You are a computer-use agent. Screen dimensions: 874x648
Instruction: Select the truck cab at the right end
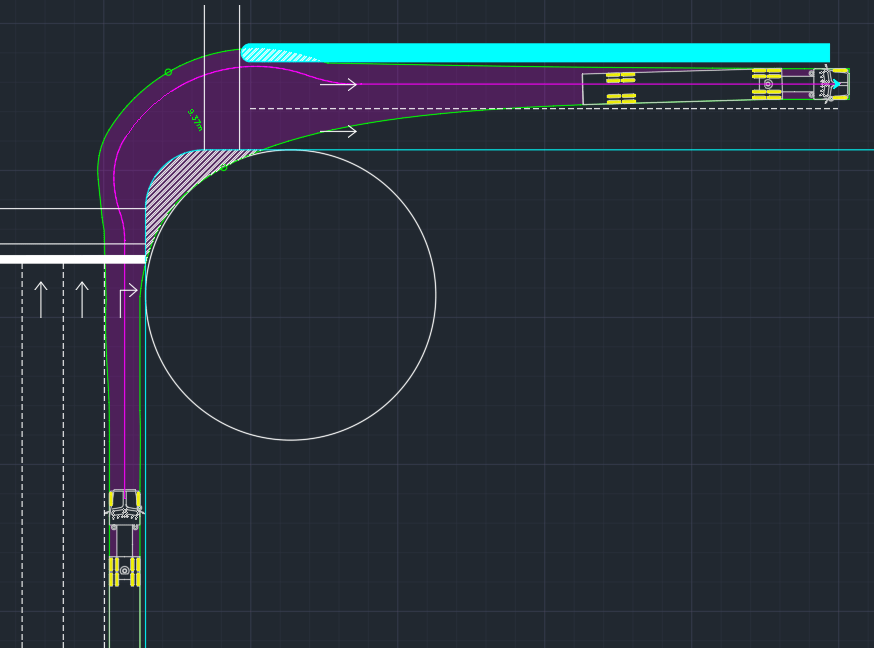[830, 84]
